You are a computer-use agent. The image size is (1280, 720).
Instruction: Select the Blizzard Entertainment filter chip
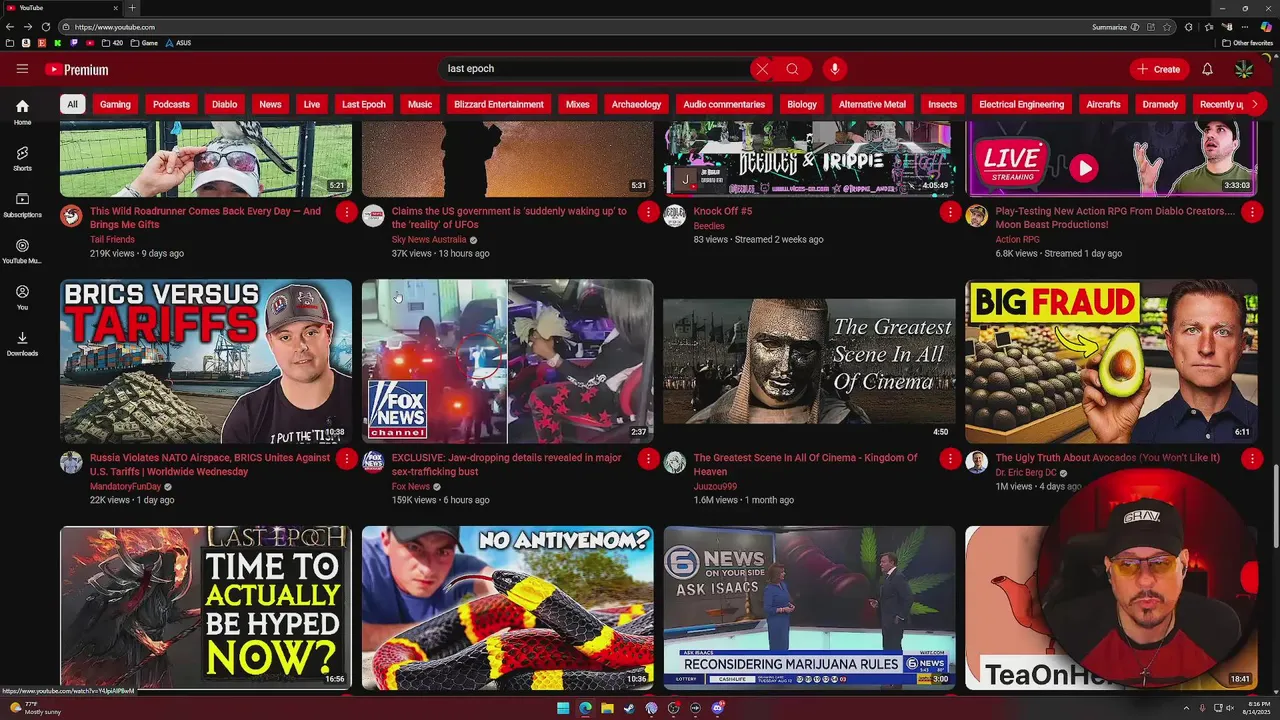coord(499,104)
